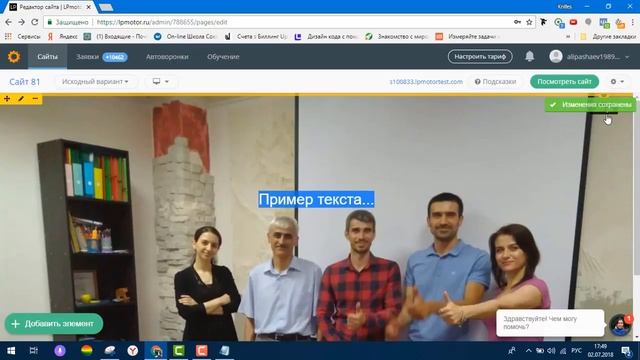Open the desktop device view dropdown
The height and width of the screenshot is (360, 640).
pyautogui.click(x=160, y=82)
